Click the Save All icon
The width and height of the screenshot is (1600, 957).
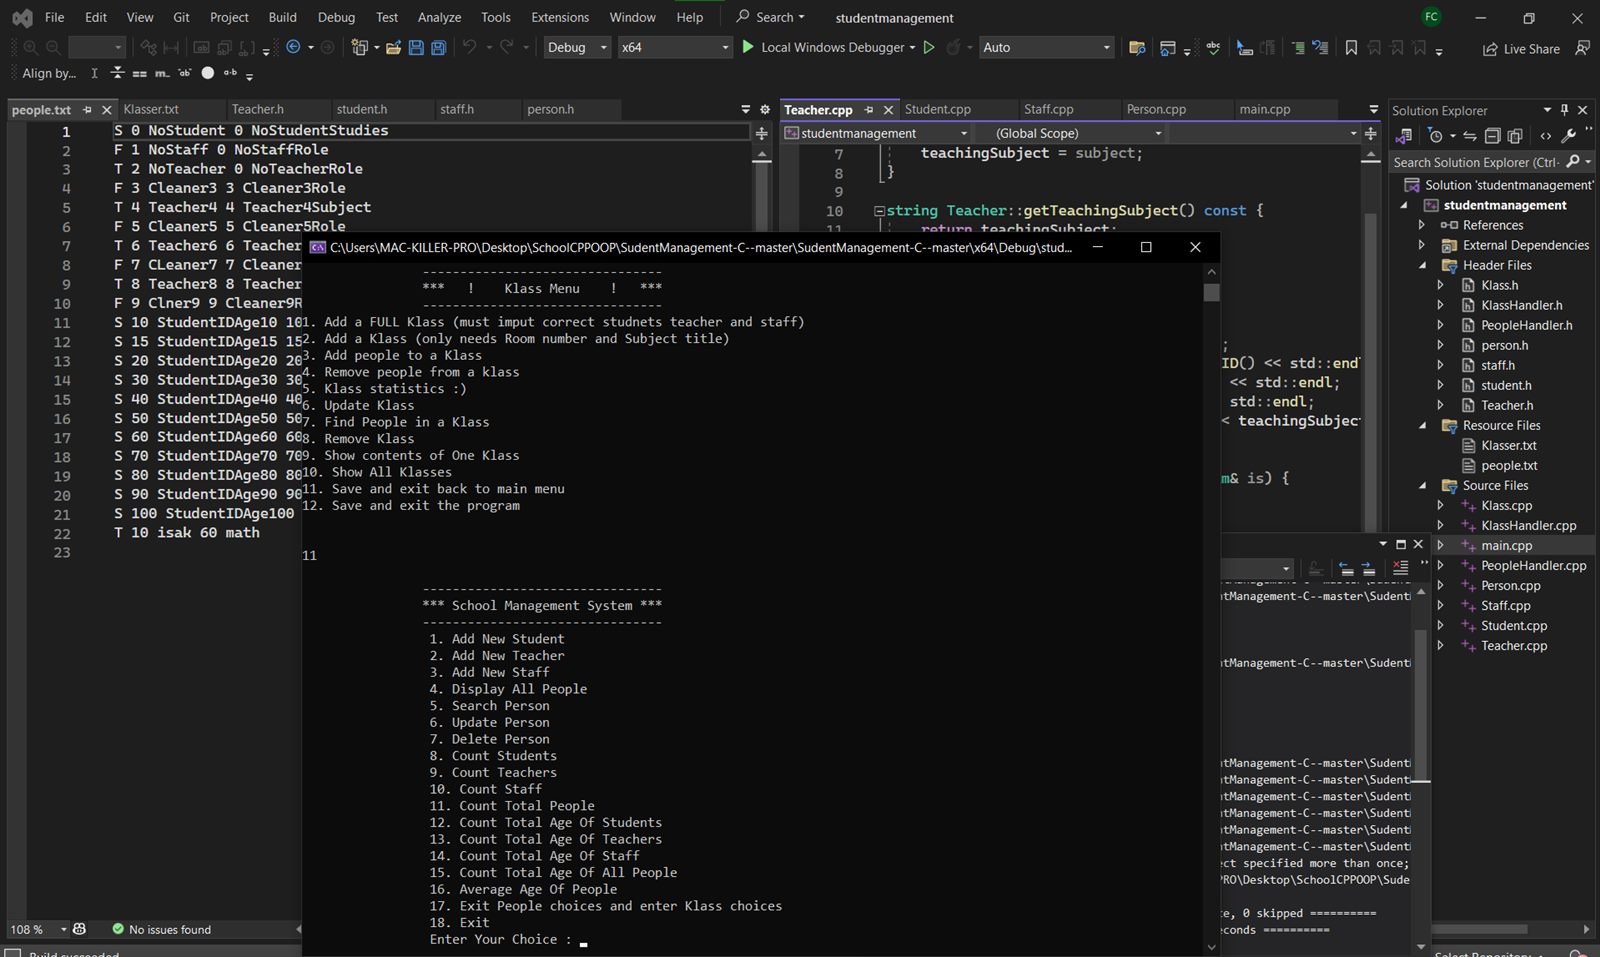[438, 47]
